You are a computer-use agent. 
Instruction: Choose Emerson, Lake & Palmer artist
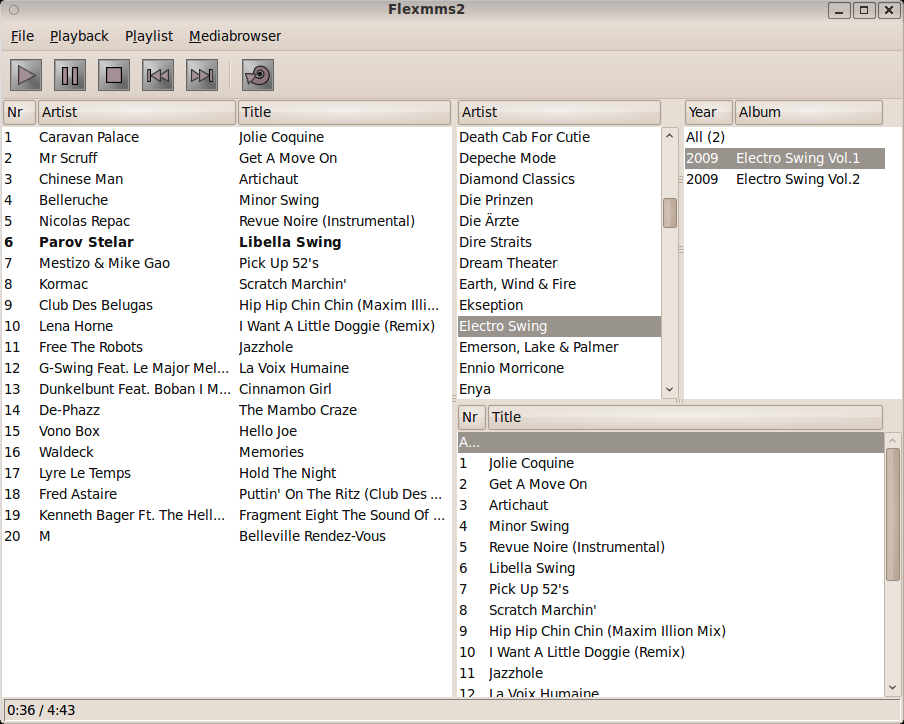pyautogui.click(x=559, y=347)
